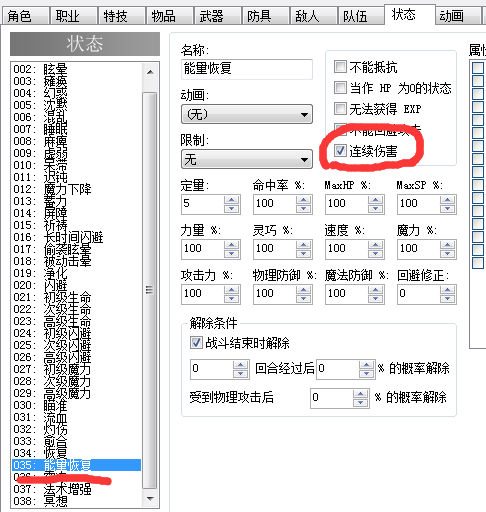Decrease 命中率 % with down arrow
Viewport: 486px width, 512px height.
(303, 209)
